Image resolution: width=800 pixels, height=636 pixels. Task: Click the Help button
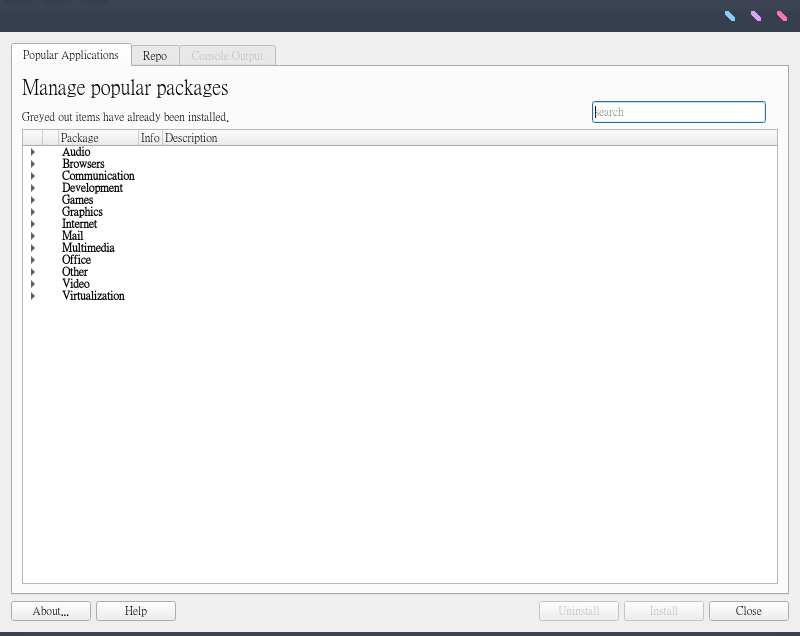point(136,611)
